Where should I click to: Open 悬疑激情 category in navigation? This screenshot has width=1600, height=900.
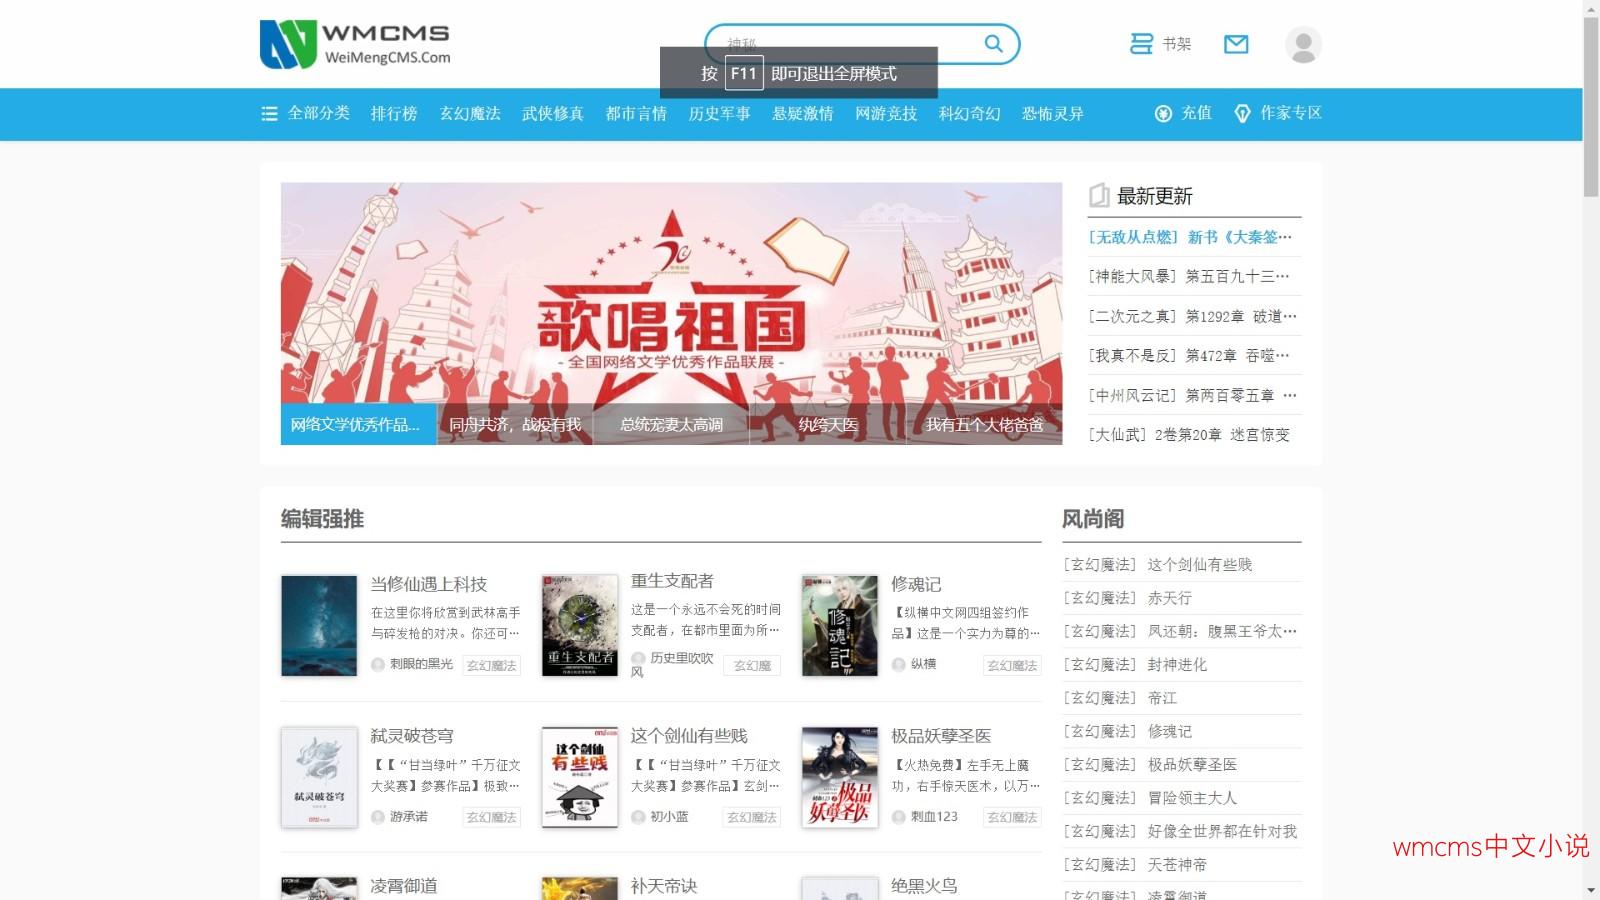pyautogui.click(x=803, y=113)
